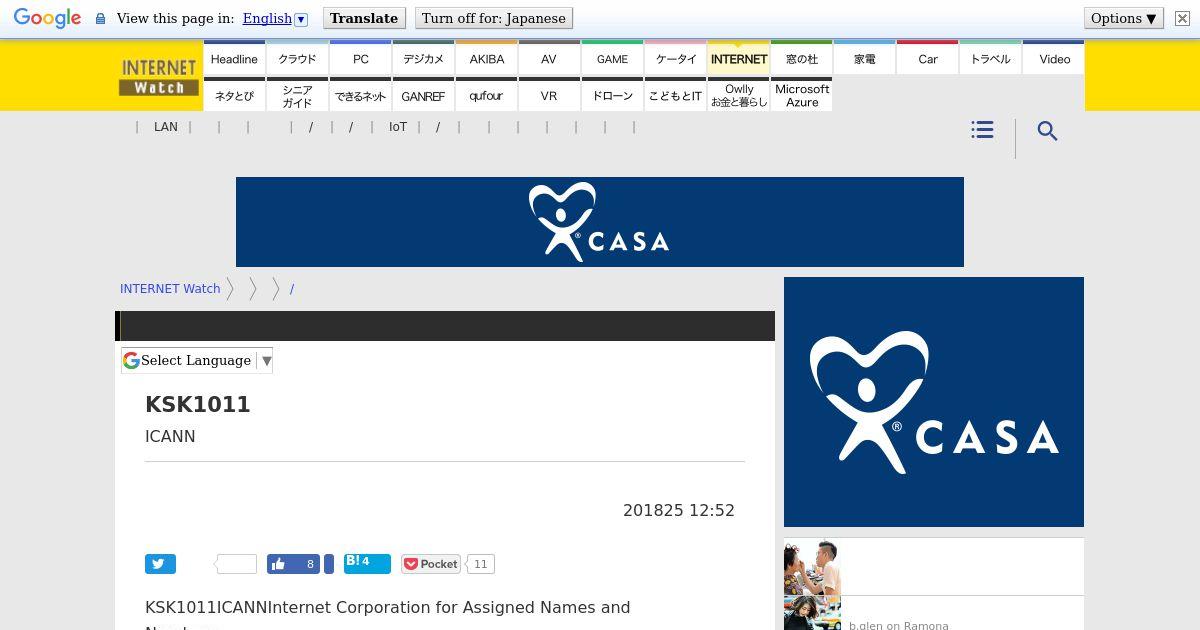Screen dimensions: 1200x630
Task: Click the large CASA sidebar ad
Action: pos(934,402)
